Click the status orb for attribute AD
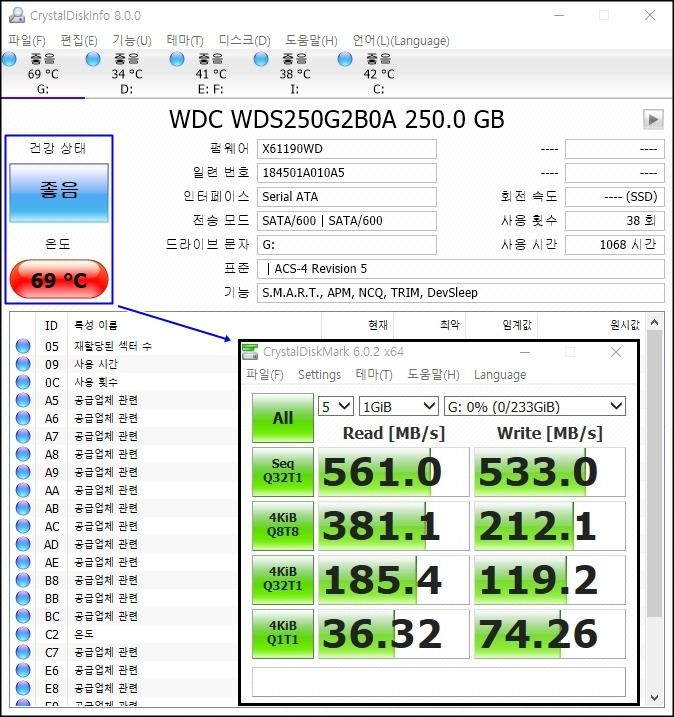The width and height of the screenshot is (674, 717). pos(23,544)
